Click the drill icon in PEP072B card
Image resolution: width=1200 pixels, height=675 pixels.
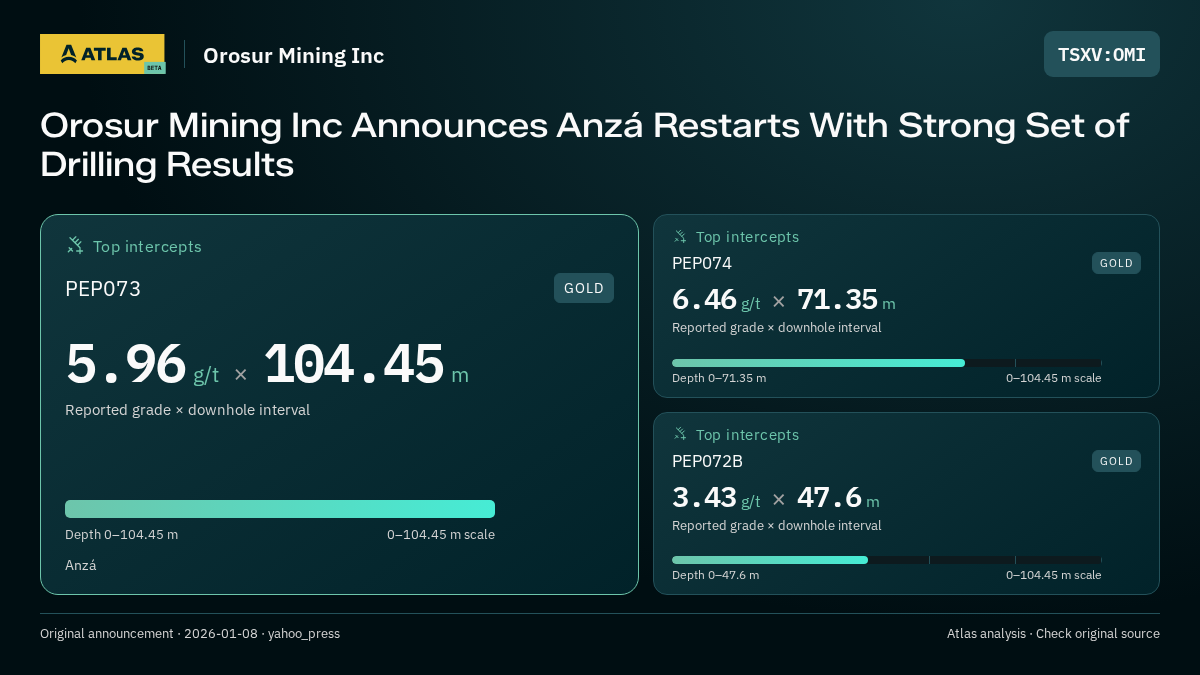coord(680,434)
